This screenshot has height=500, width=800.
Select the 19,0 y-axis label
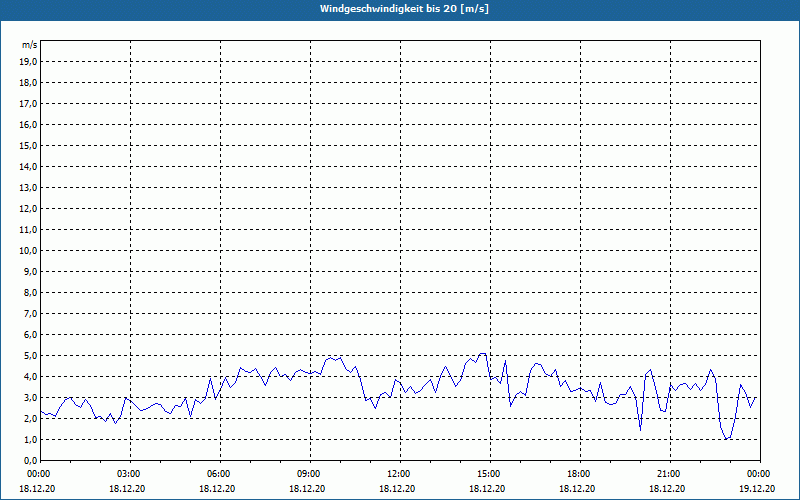(x=29, y=61)
